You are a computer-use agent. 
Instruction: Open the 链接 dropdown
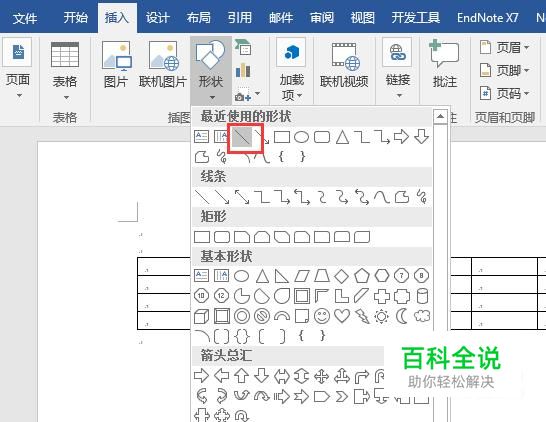[x=398, y=69]
